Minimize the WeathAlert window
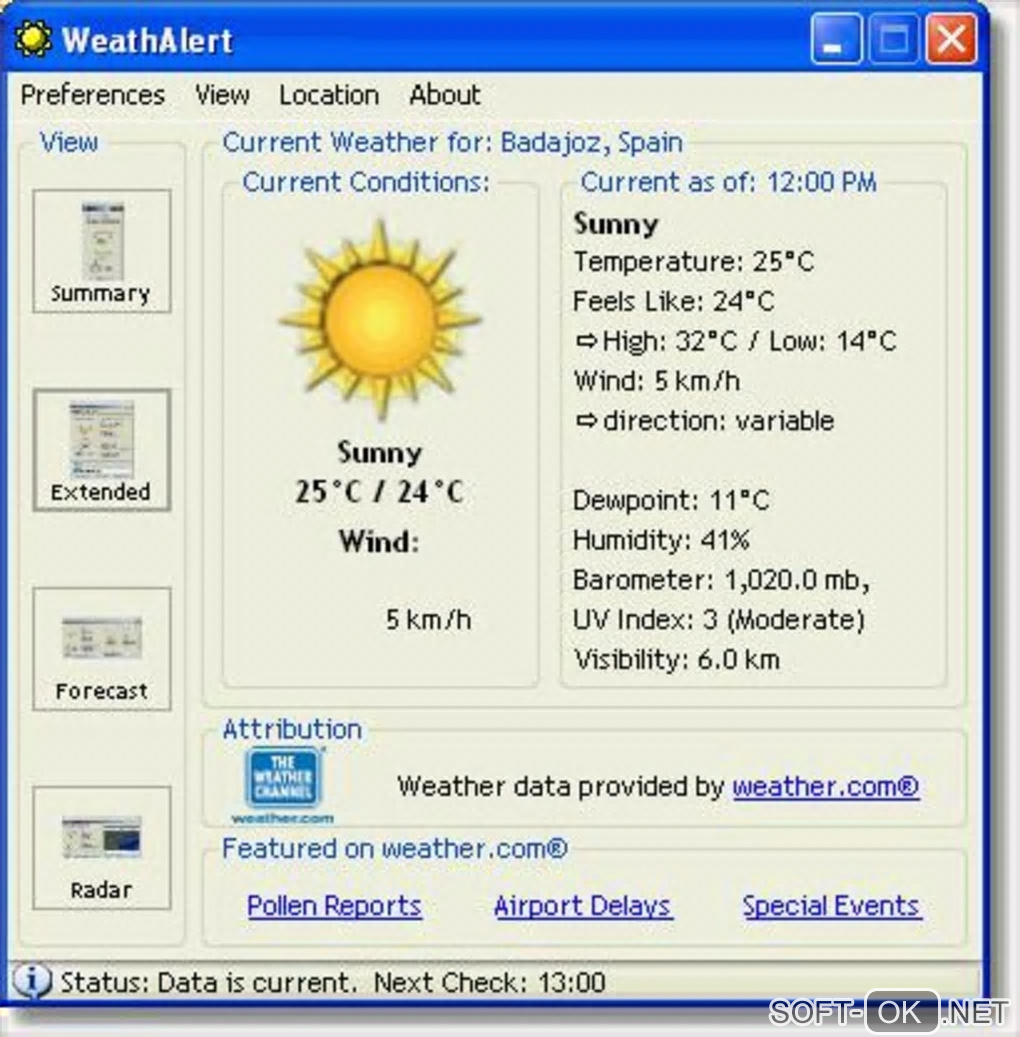The width and height of the screenshot is (1020, 1037). point(836,40)
